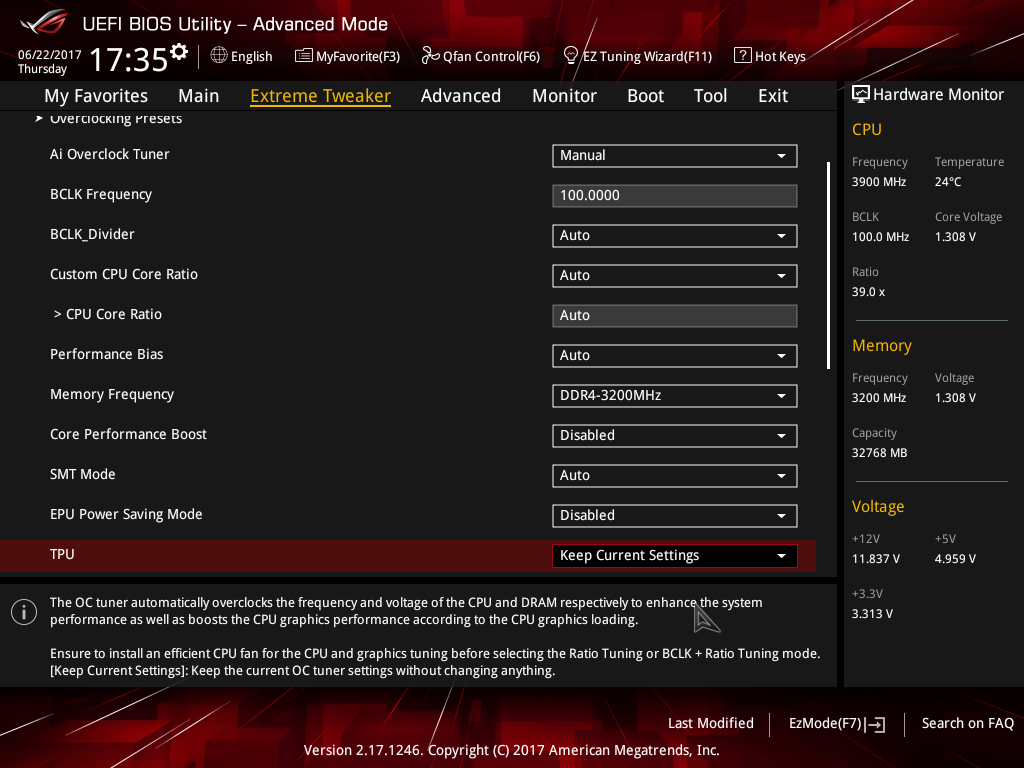Open the Core Performance Boost dropdown
The image size is (1024, 768).
[x=675, y=436]
